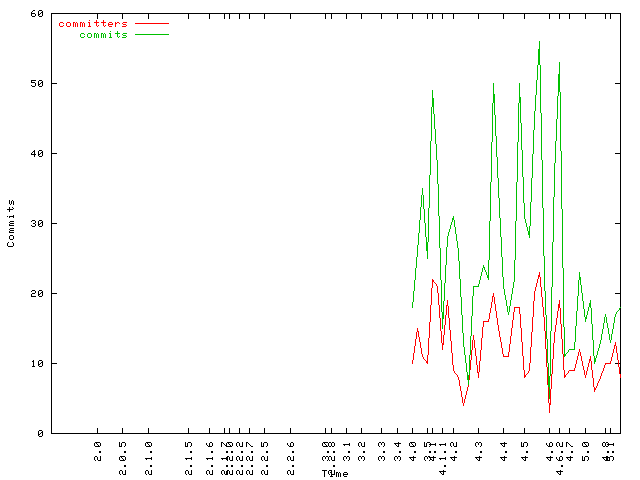Select the 30 y-axis tick label
The height and width of the screenshot is (480, 640).
36,224
